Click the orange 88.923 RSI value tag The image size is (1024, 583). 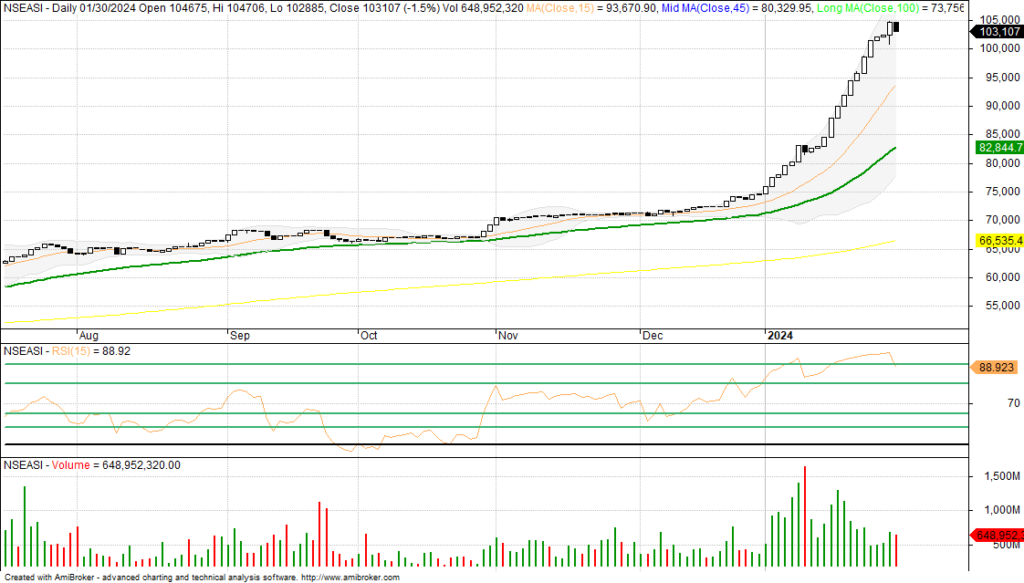[x=996, y=368]
